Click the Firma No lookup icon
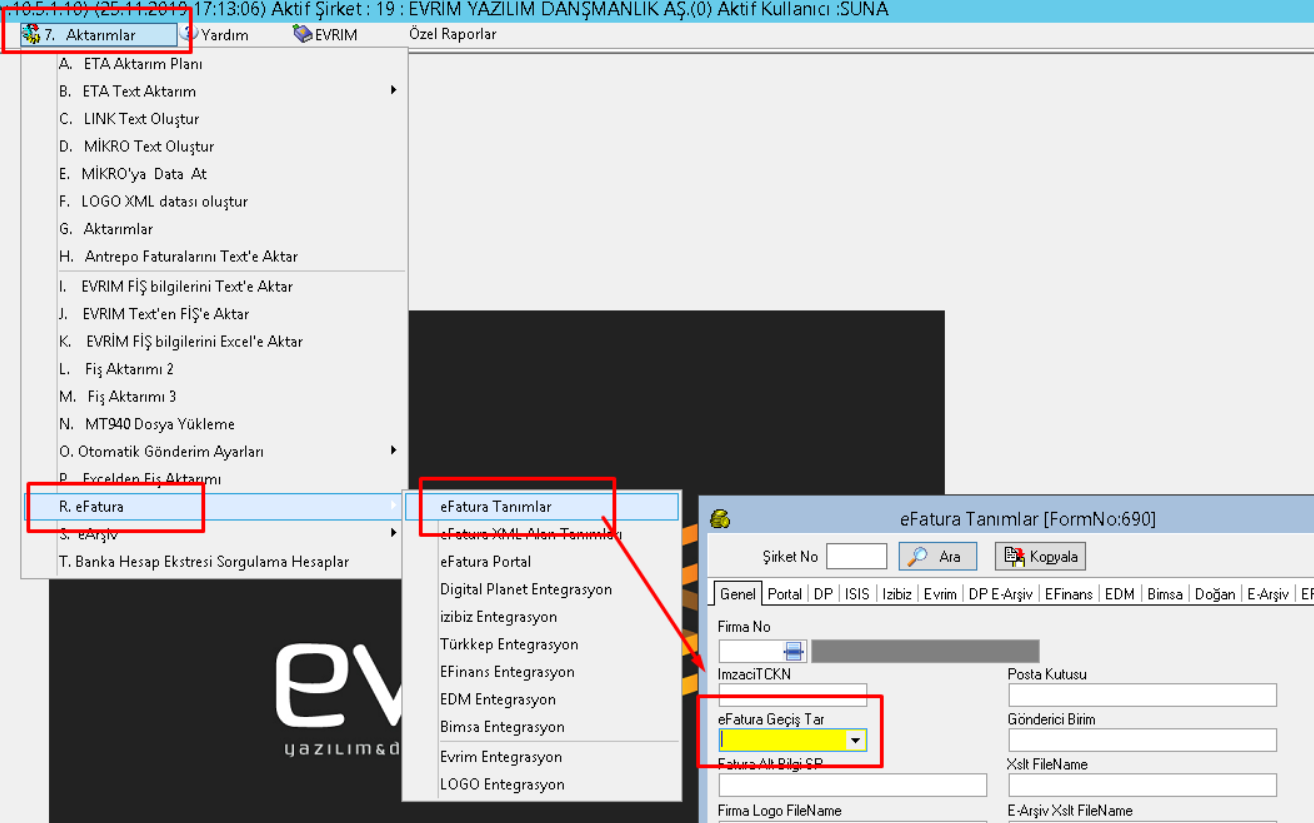The image size is (1314, 823). click(794, 652)
